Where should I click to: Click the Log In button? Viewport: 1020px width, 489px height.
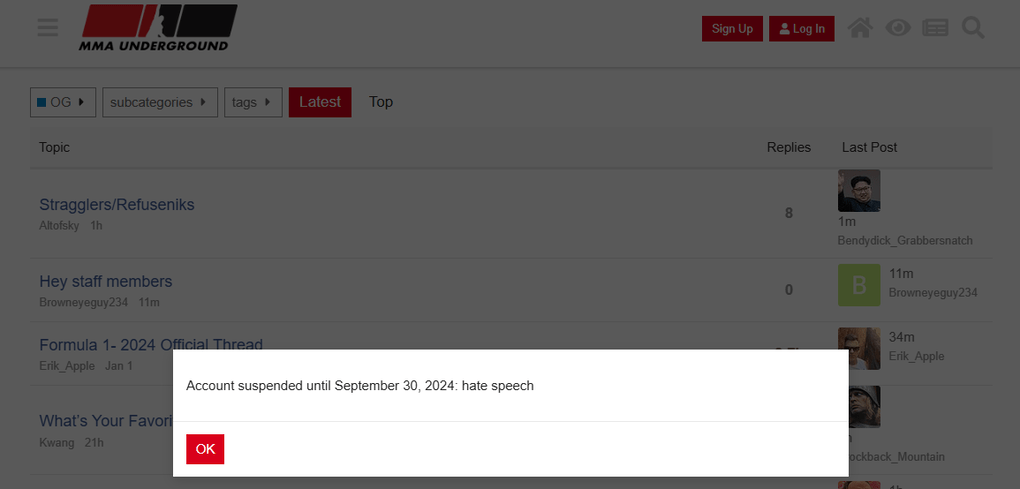pyautogui.click(x=801, y=29)
